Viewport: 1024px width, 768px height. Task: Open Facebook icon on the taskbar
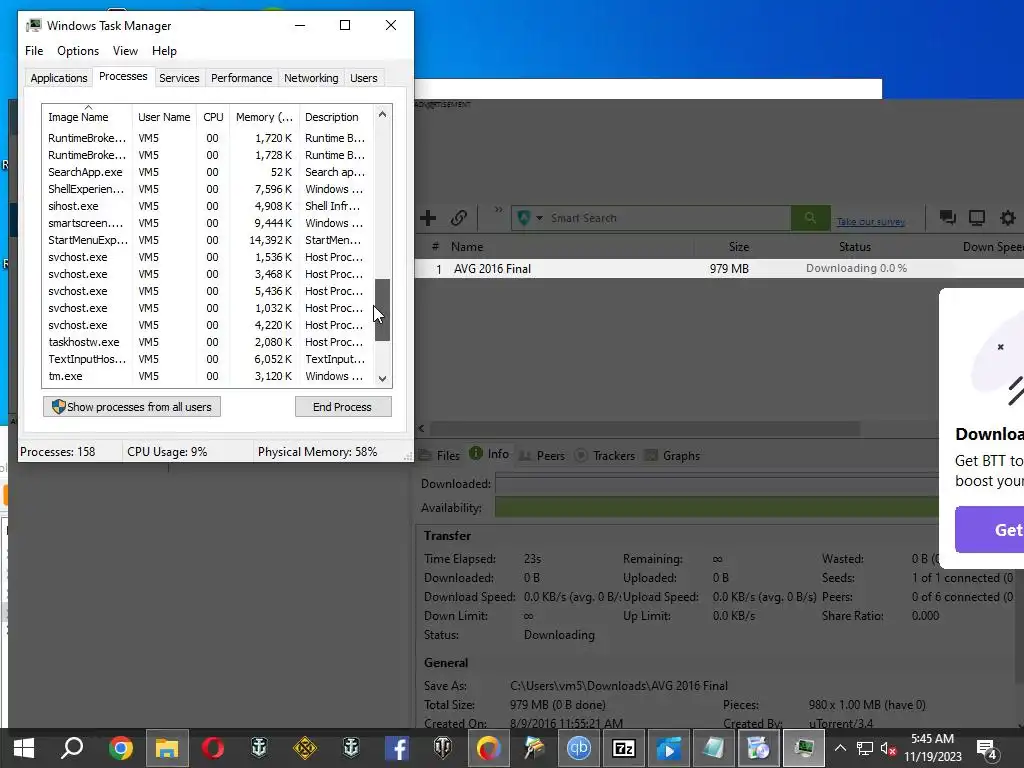[x=397, y=748]
